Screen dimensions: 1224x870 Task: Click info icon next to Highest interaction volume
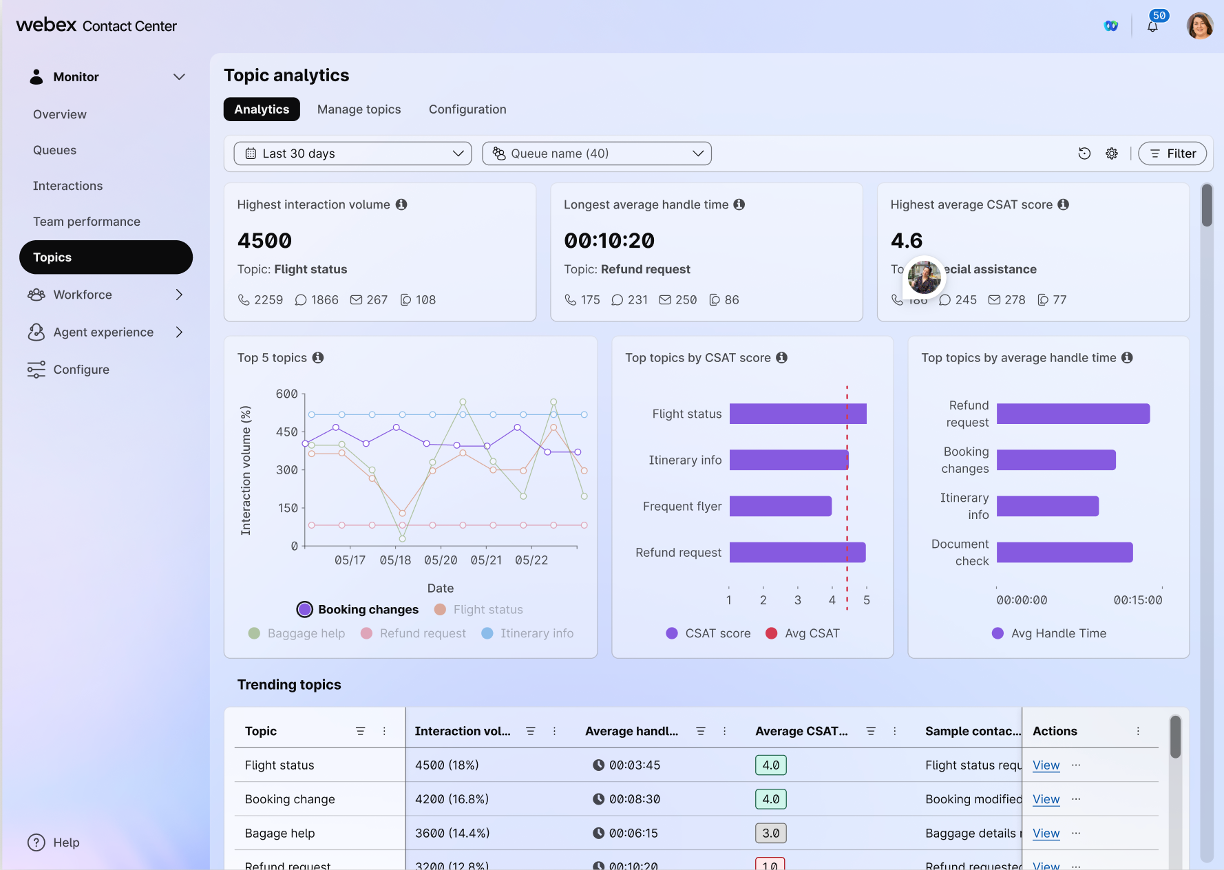[401, 205]
